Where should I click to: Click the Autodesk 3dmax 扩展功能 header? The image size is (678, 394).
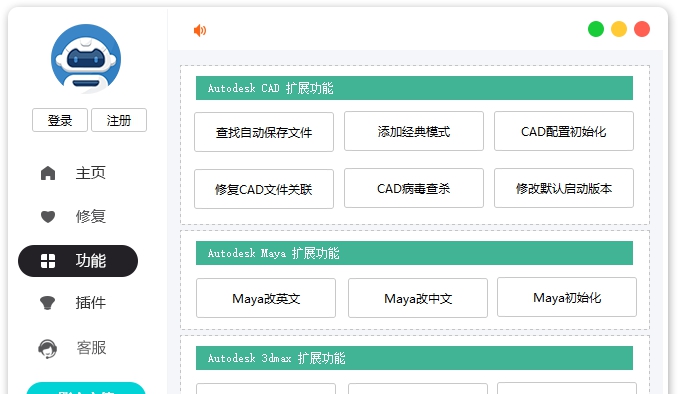414,358
